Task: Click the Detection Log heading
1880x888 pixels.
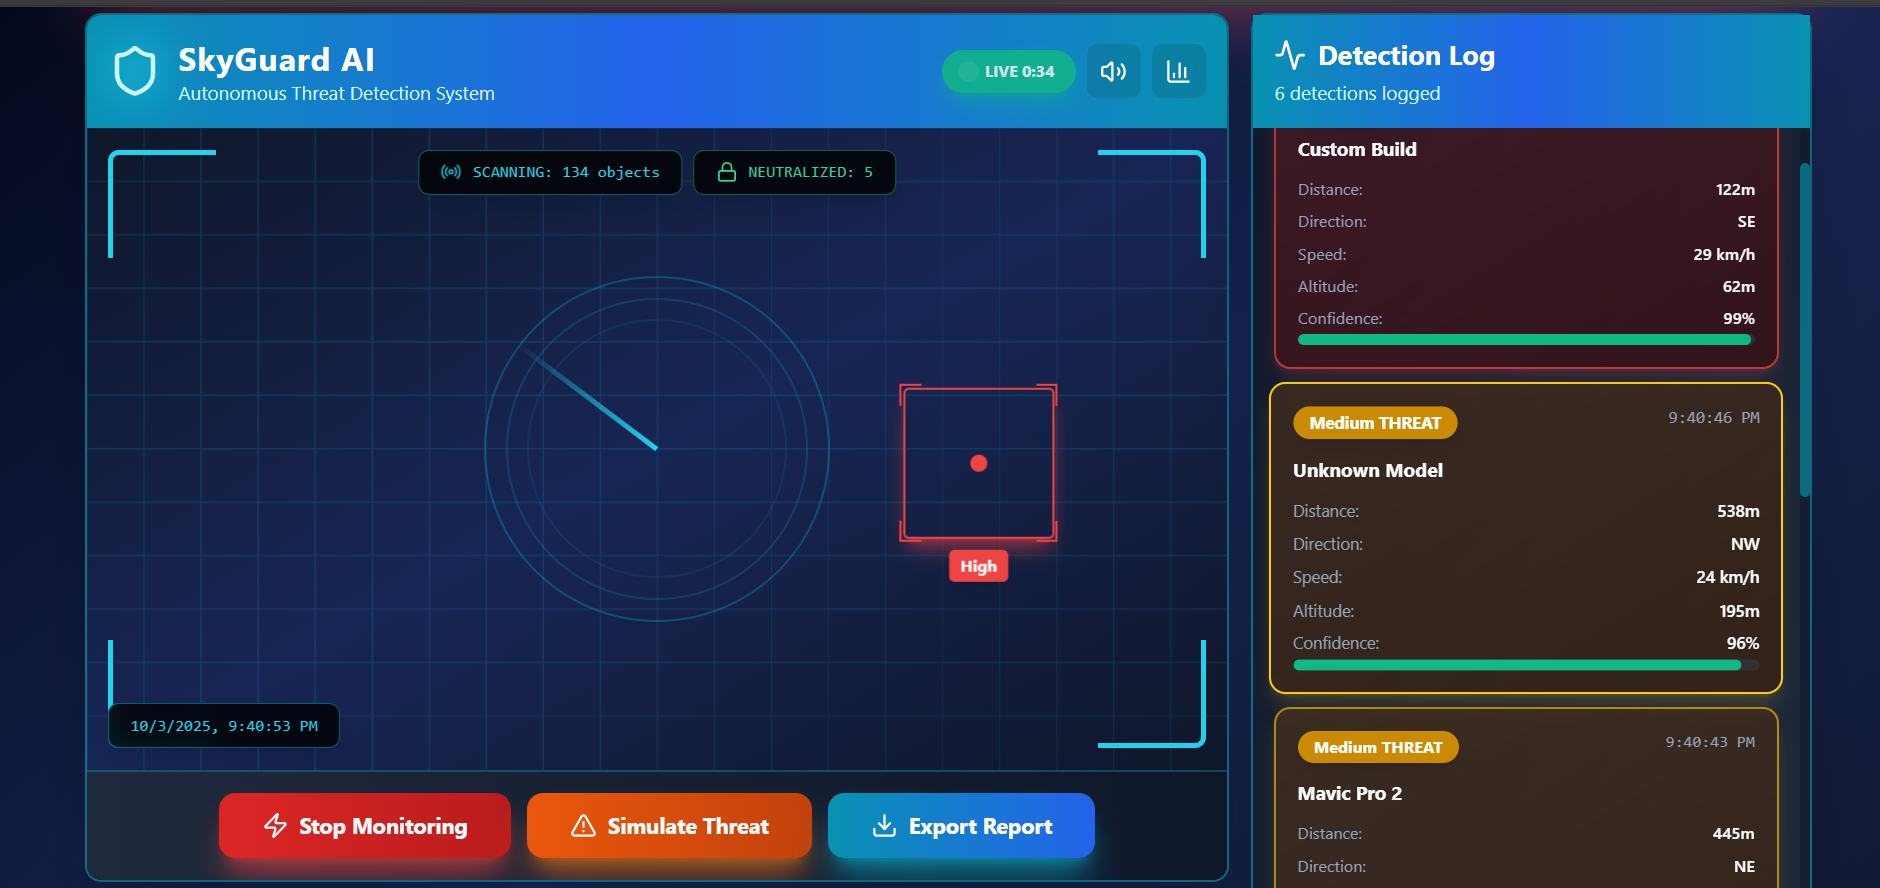Action: (1406, 56)
